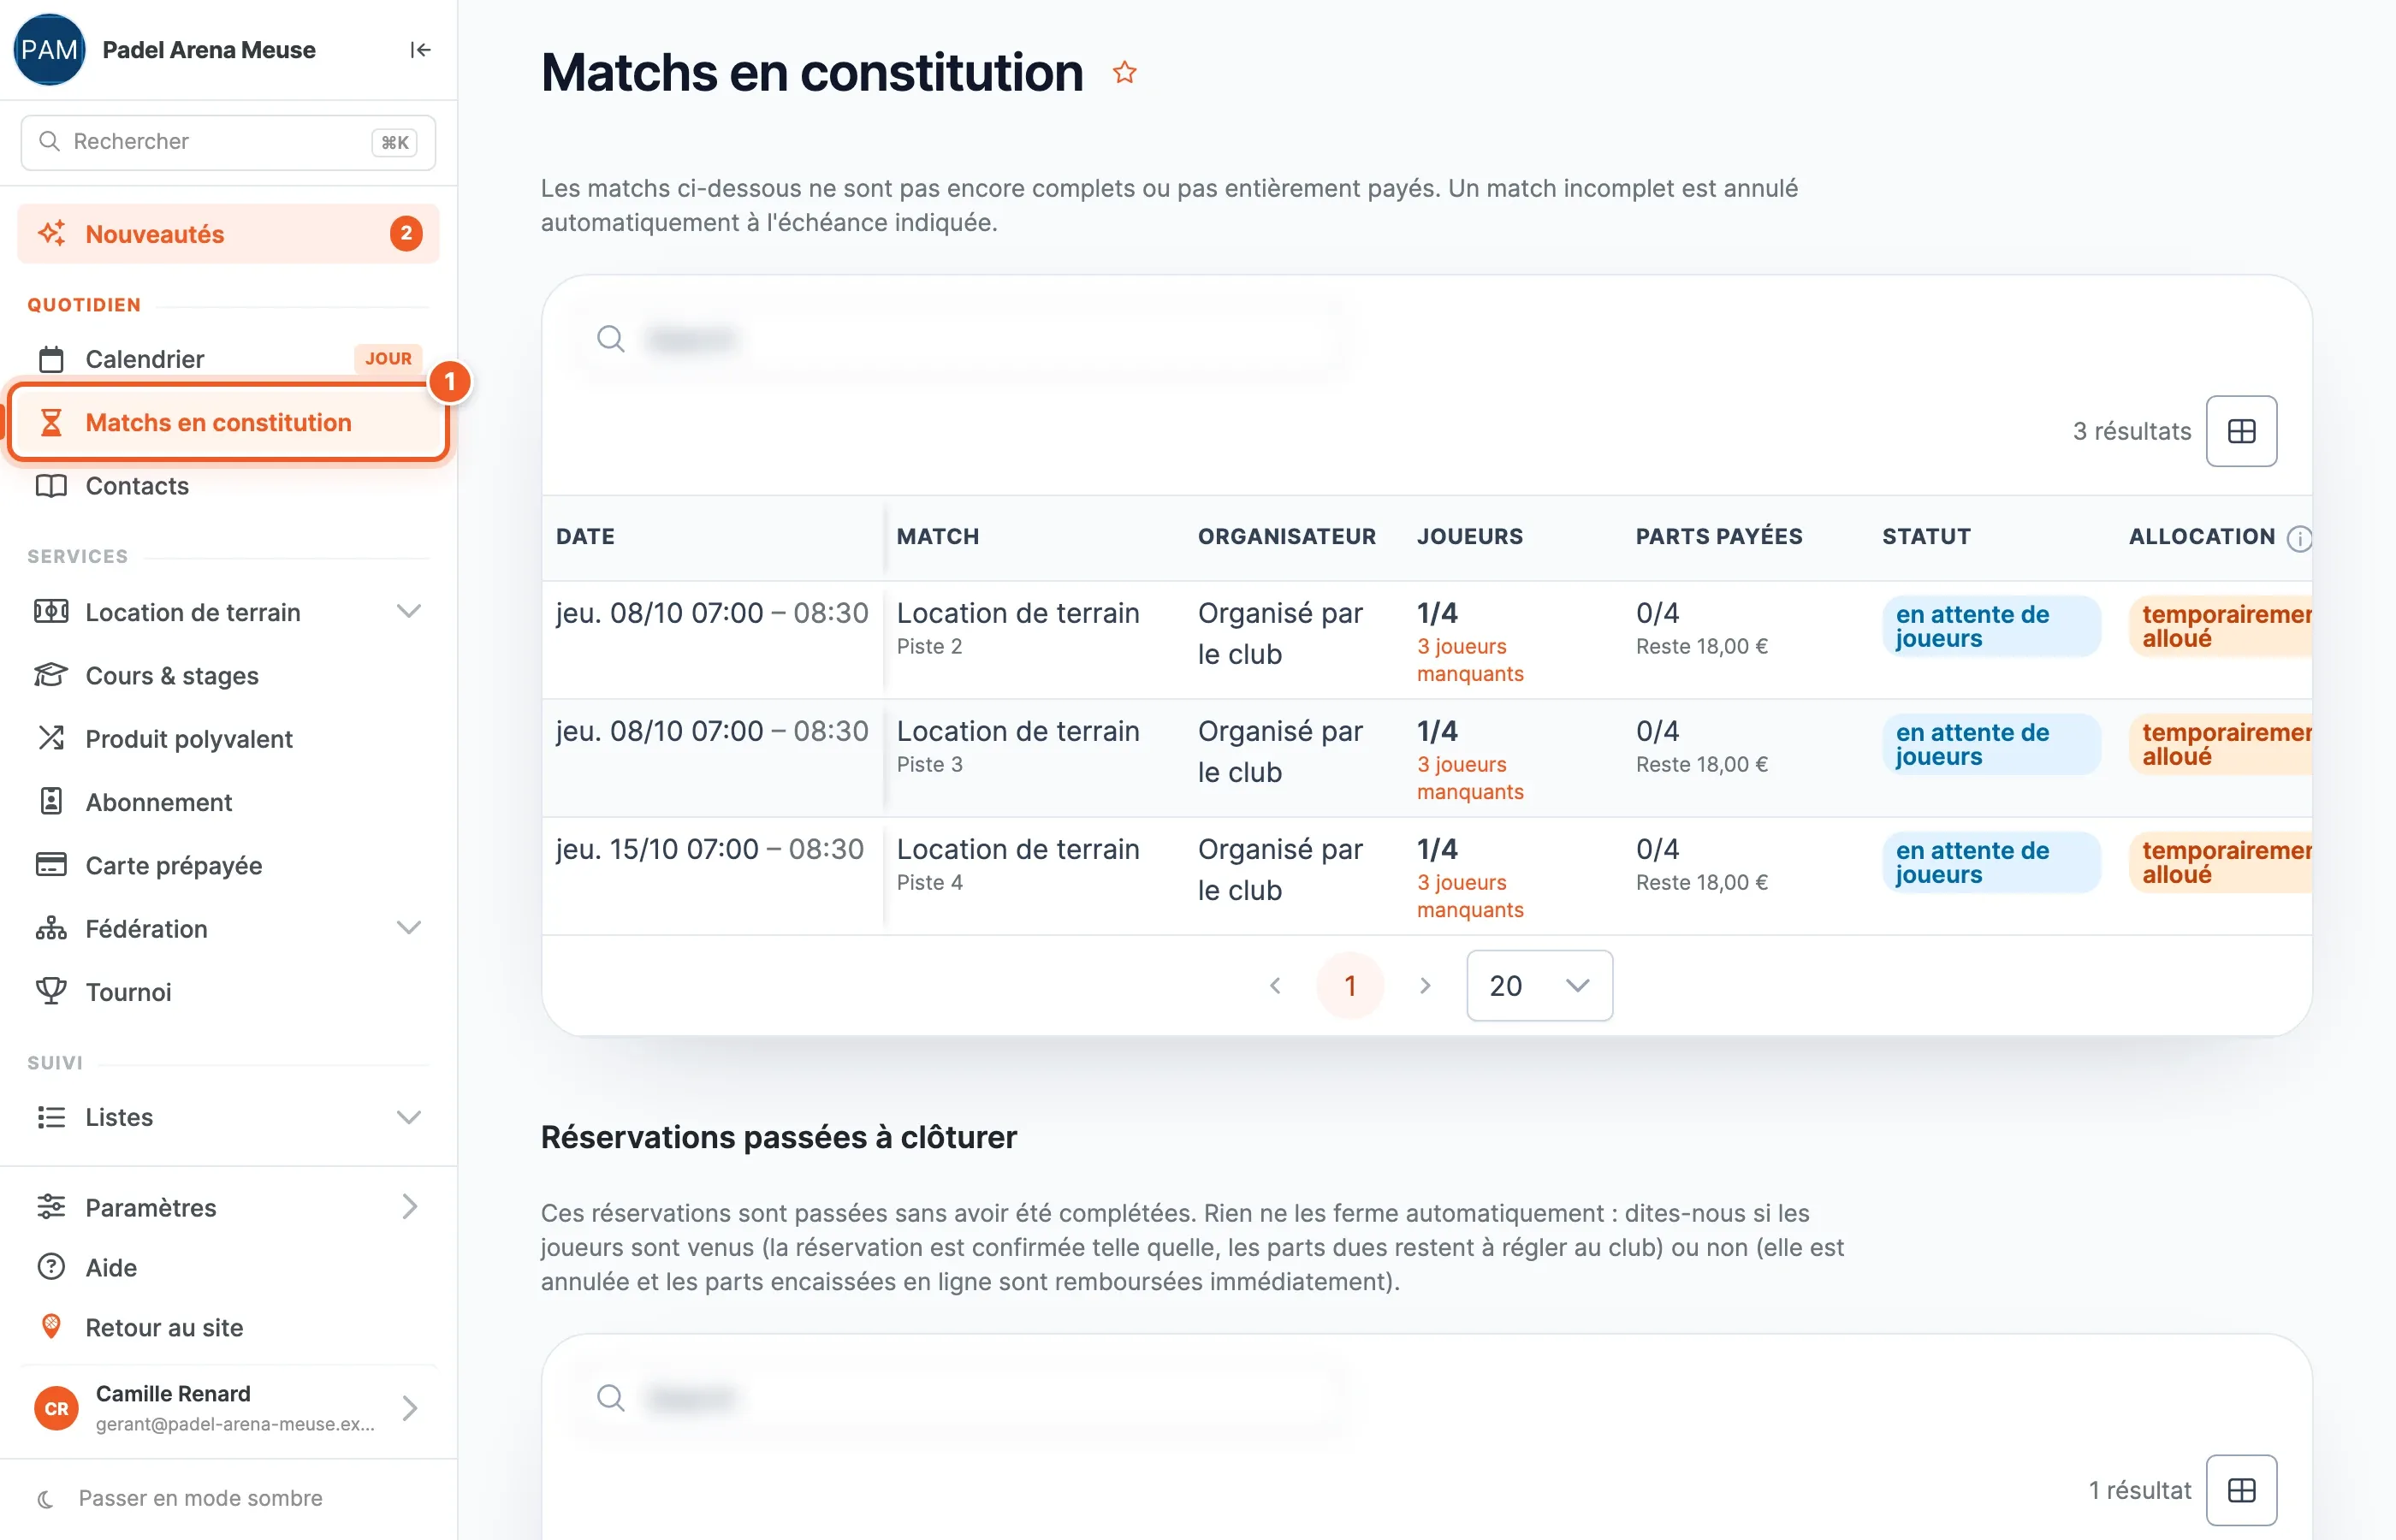Viewport: 2396px width, 1540px height.
Task: Open Carte prépayée section
Action: [228, 865]
